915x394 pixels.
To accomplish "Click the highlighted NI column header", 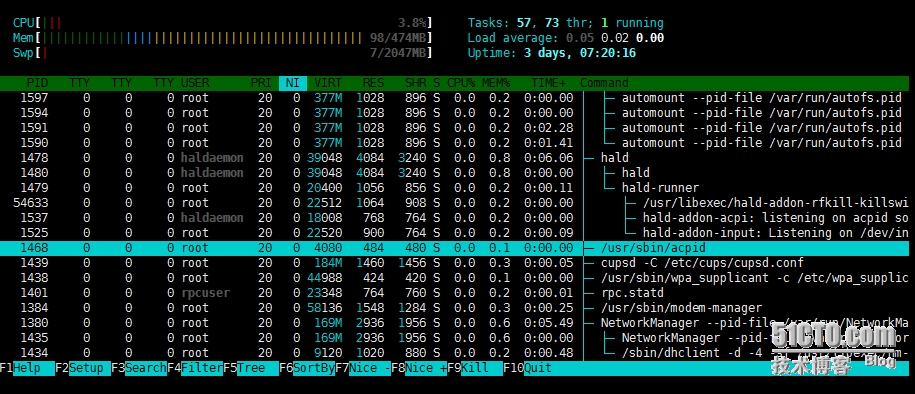I will (293, 83).
